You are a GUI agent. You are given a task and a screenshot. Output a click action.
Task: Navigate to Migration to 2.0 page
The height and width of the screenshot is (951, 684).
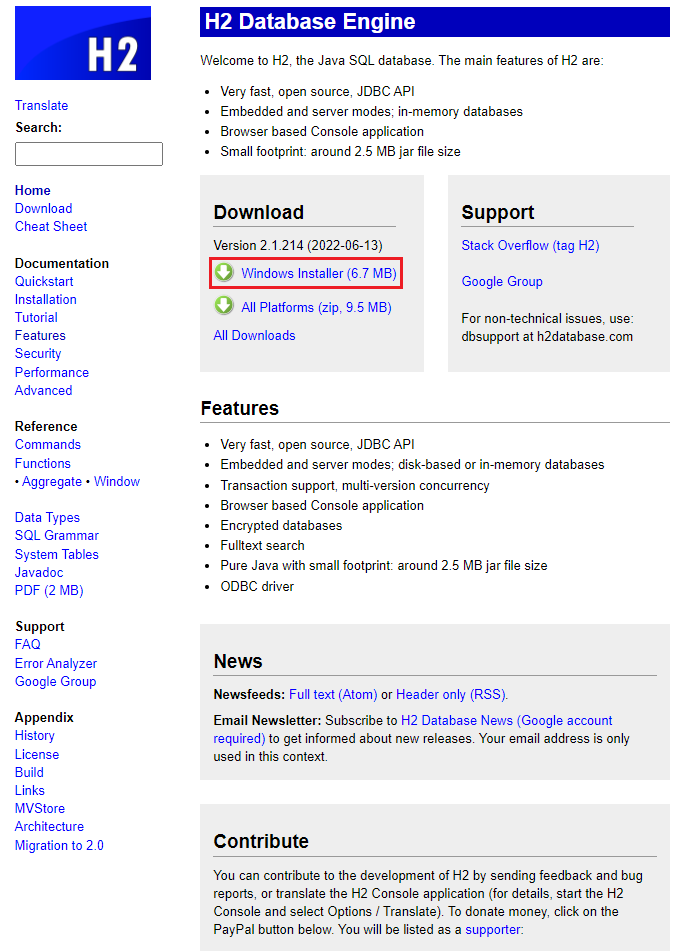pos(59,845)
